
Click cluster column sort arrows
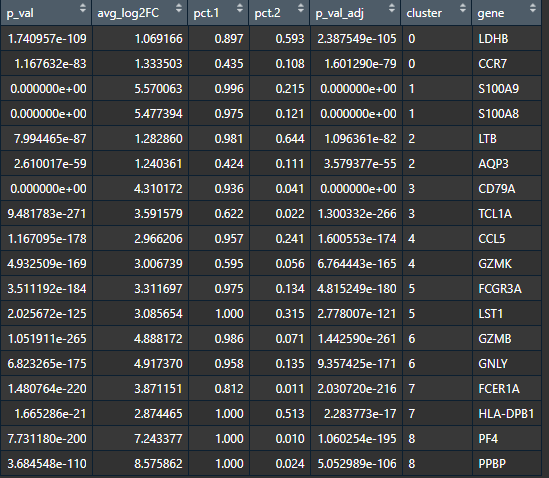pos(463,8)
